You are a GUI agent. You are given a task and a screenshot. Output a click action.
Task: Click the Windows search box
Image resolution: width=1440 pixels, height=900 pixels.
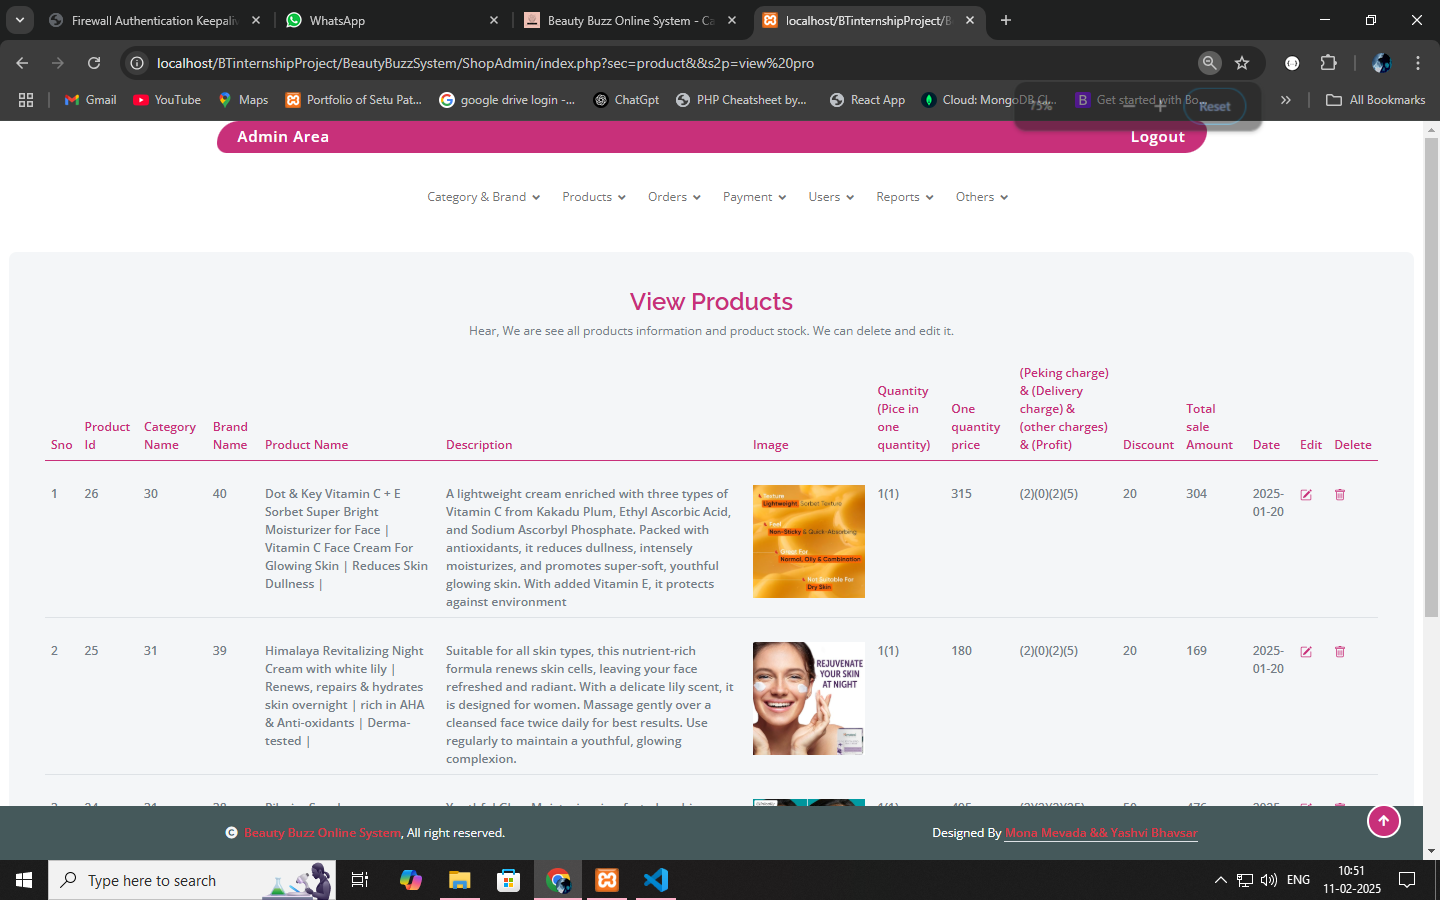point(192,880)
